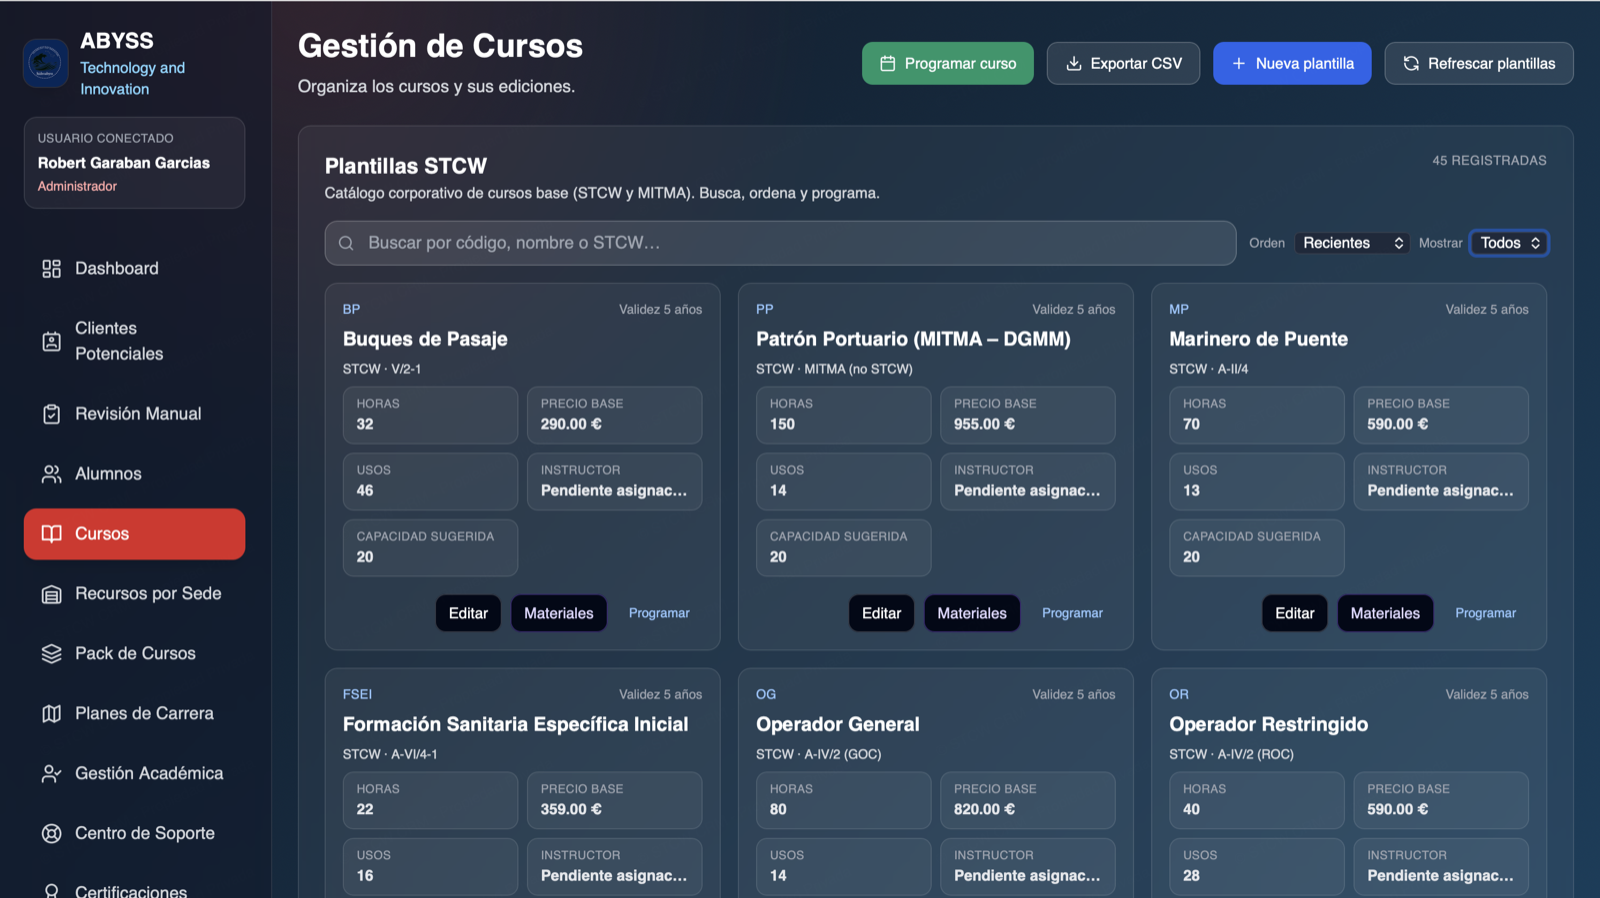Open the Mostrar Todos dropdown
1600x898 pixels.
(x=1509, y=243)
